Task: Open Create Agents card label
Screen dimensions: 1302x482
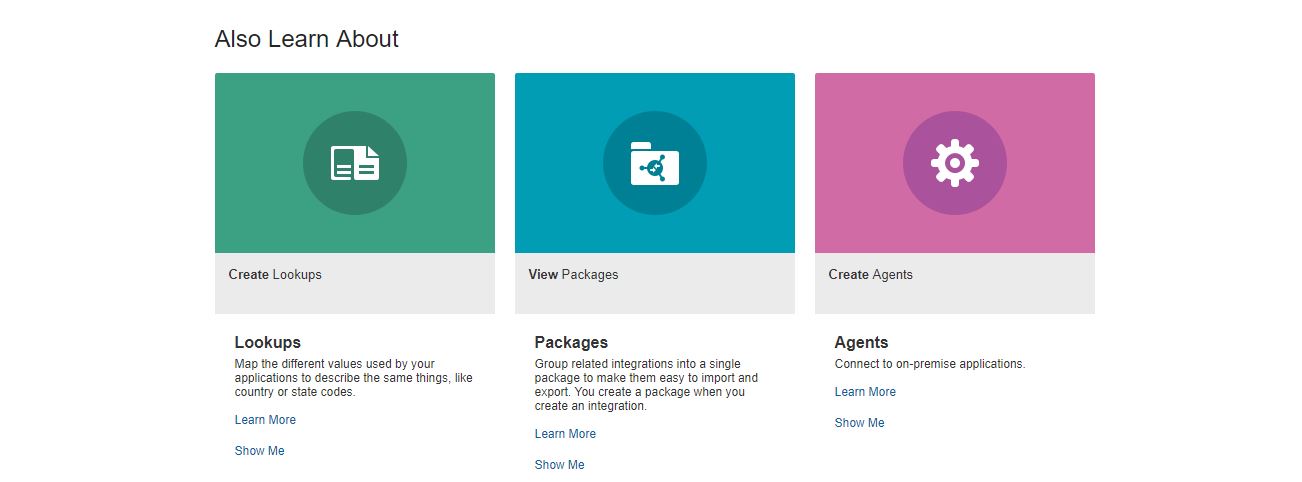Action: click(870, 274)
